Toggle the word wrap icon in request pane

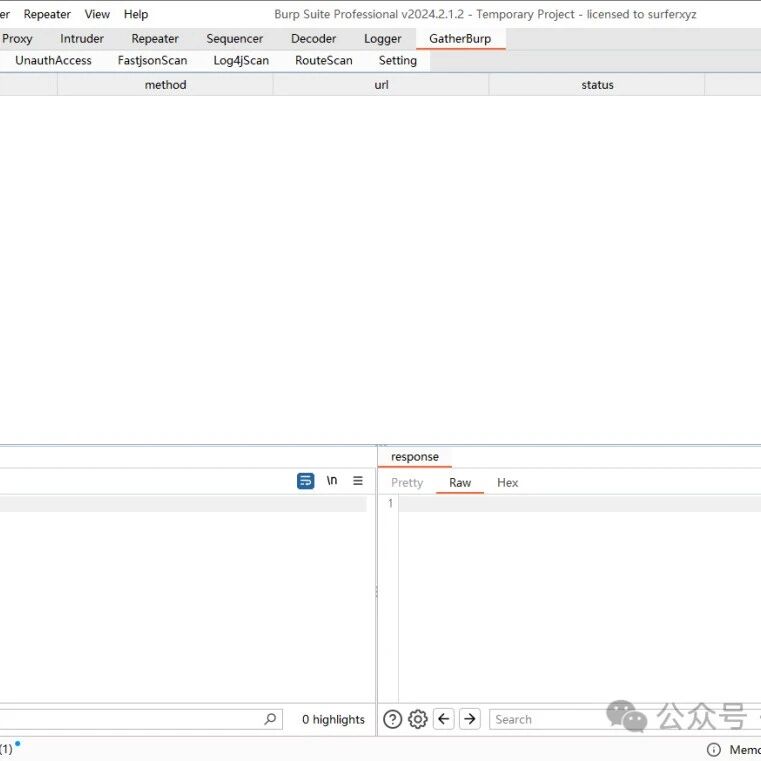305,481
